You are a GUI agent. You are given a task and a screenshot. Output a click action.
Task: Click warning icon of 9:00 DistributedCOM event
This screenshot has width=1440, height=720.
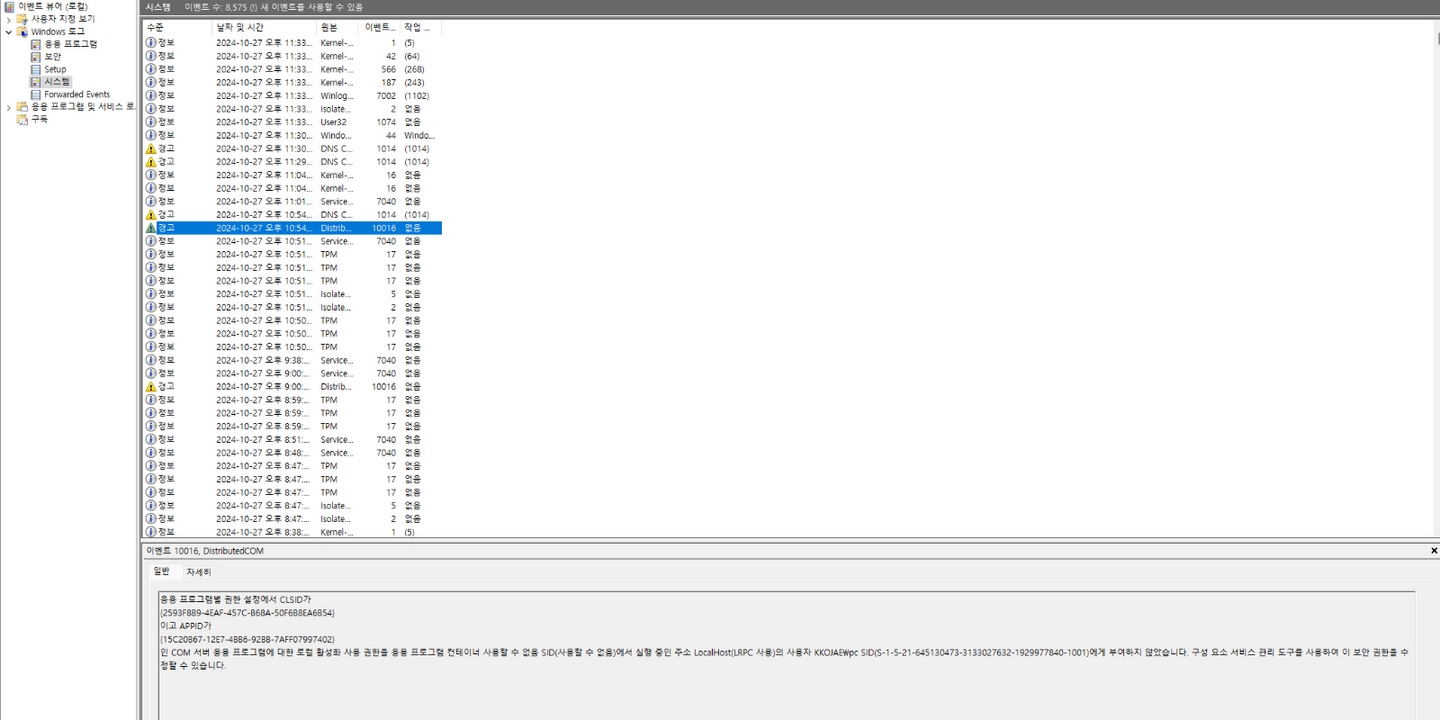coord(151,386)
